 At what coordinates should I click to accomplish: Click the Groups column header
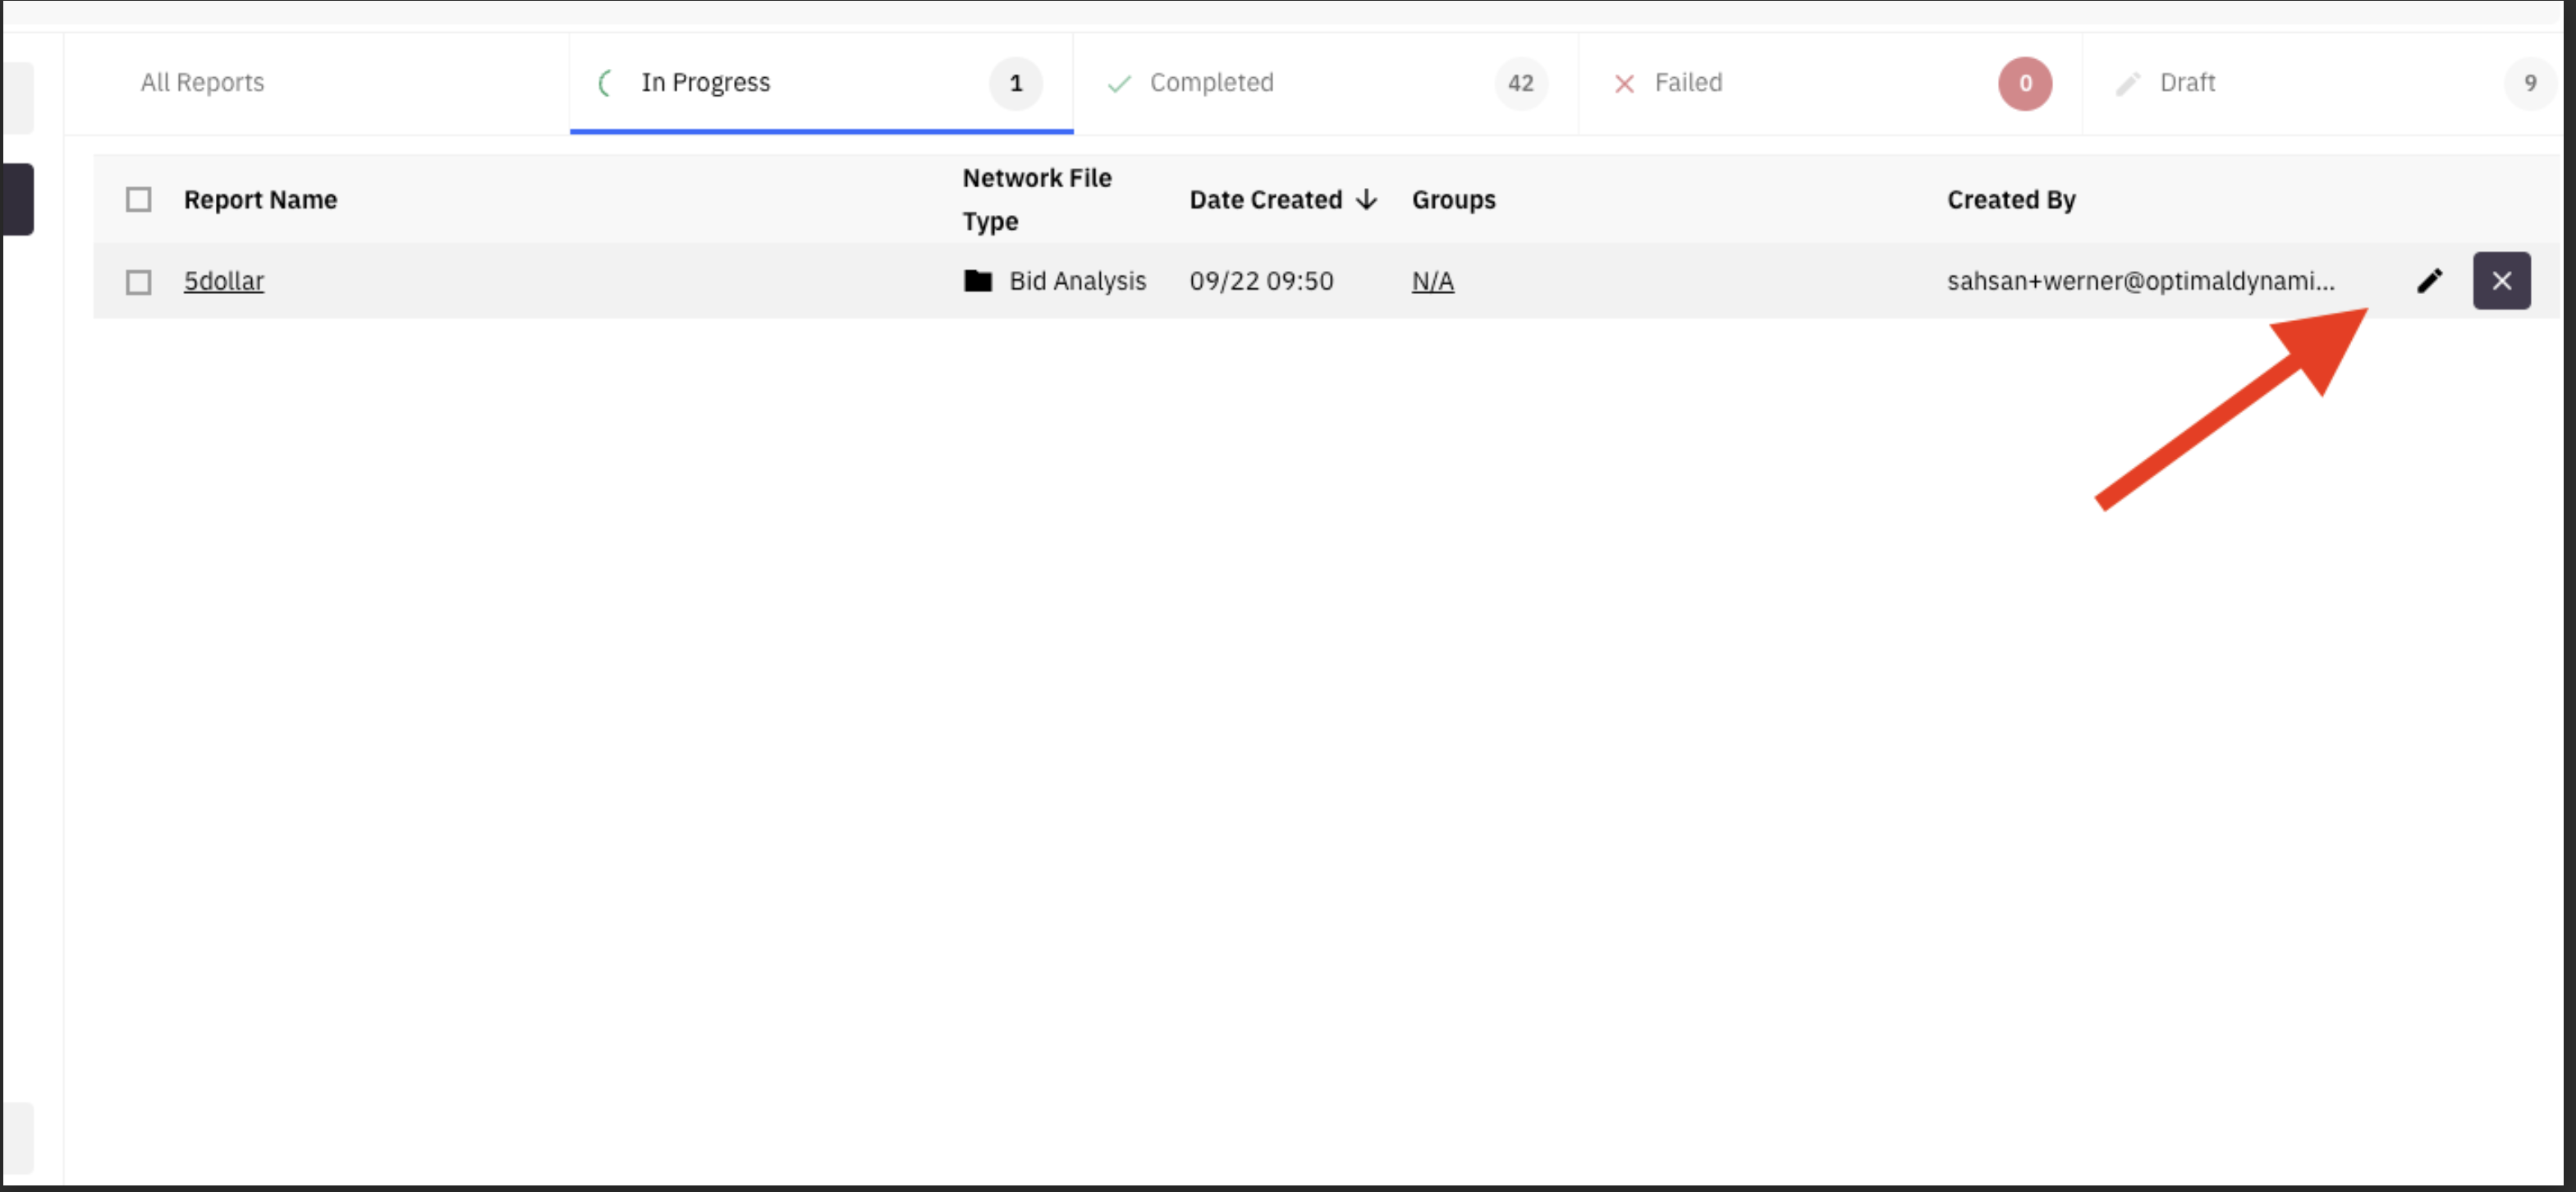point(1453,200)
